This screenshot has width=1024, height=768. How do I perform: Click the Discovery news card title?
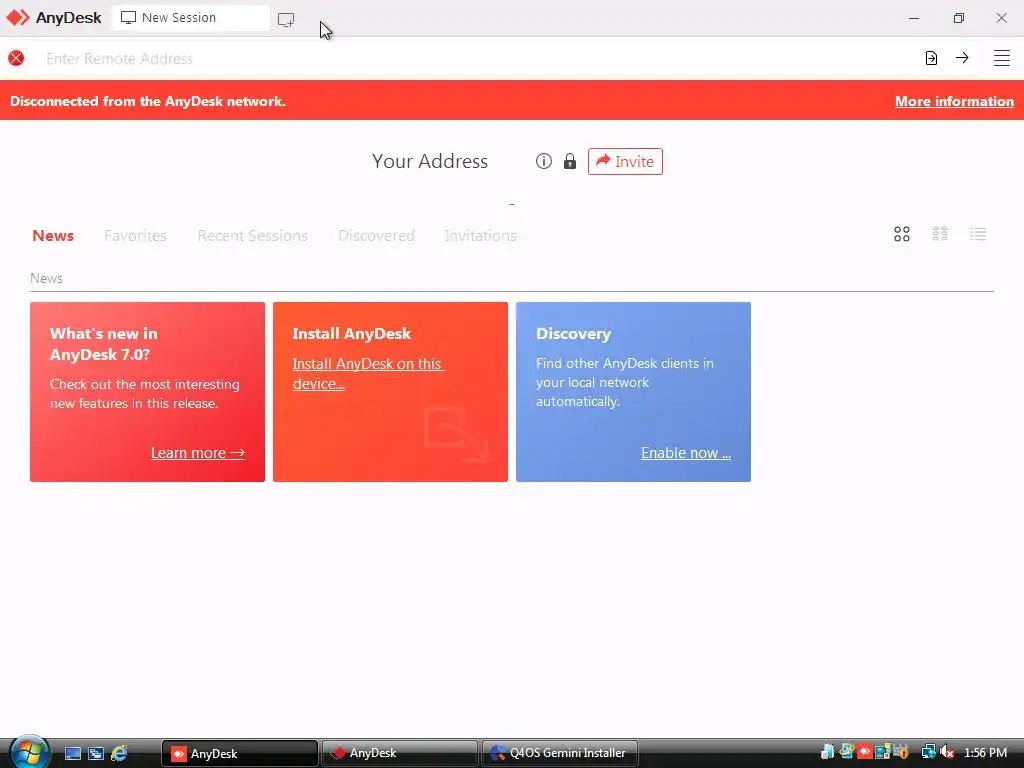coord(573,334)
